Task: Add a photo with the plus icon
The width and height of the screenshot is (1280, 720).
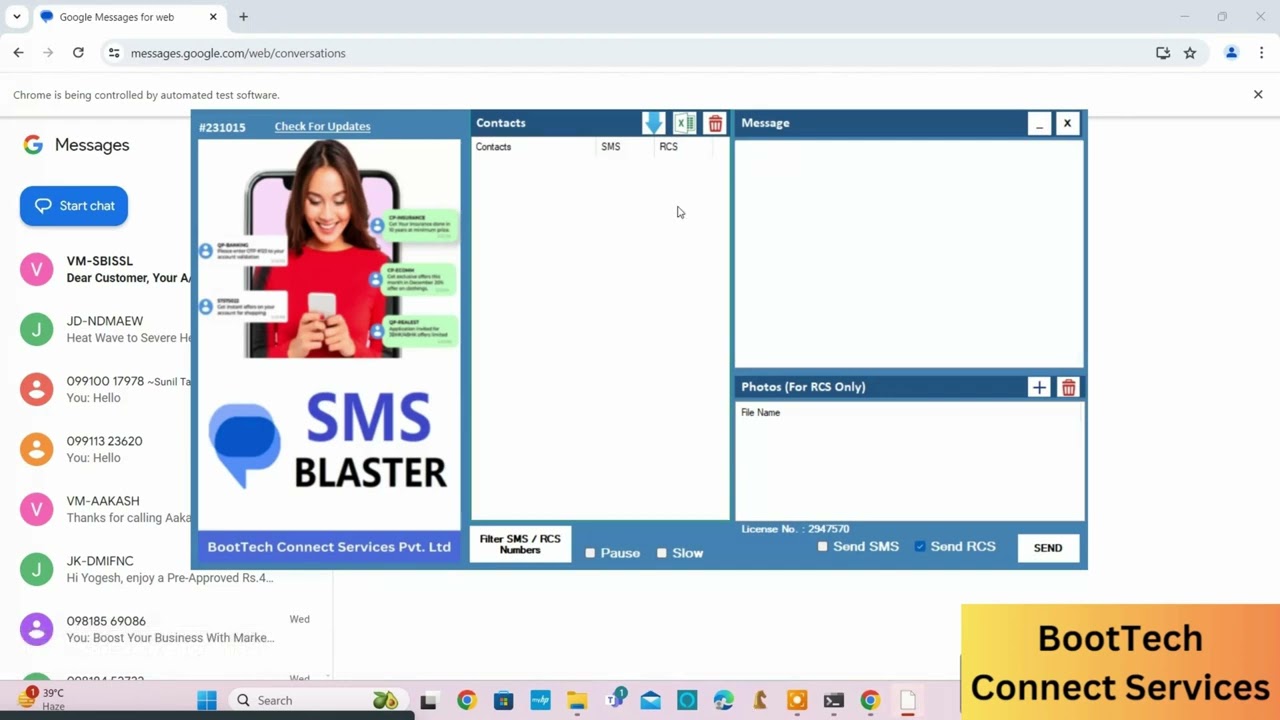Action: tap(1039, 387)
